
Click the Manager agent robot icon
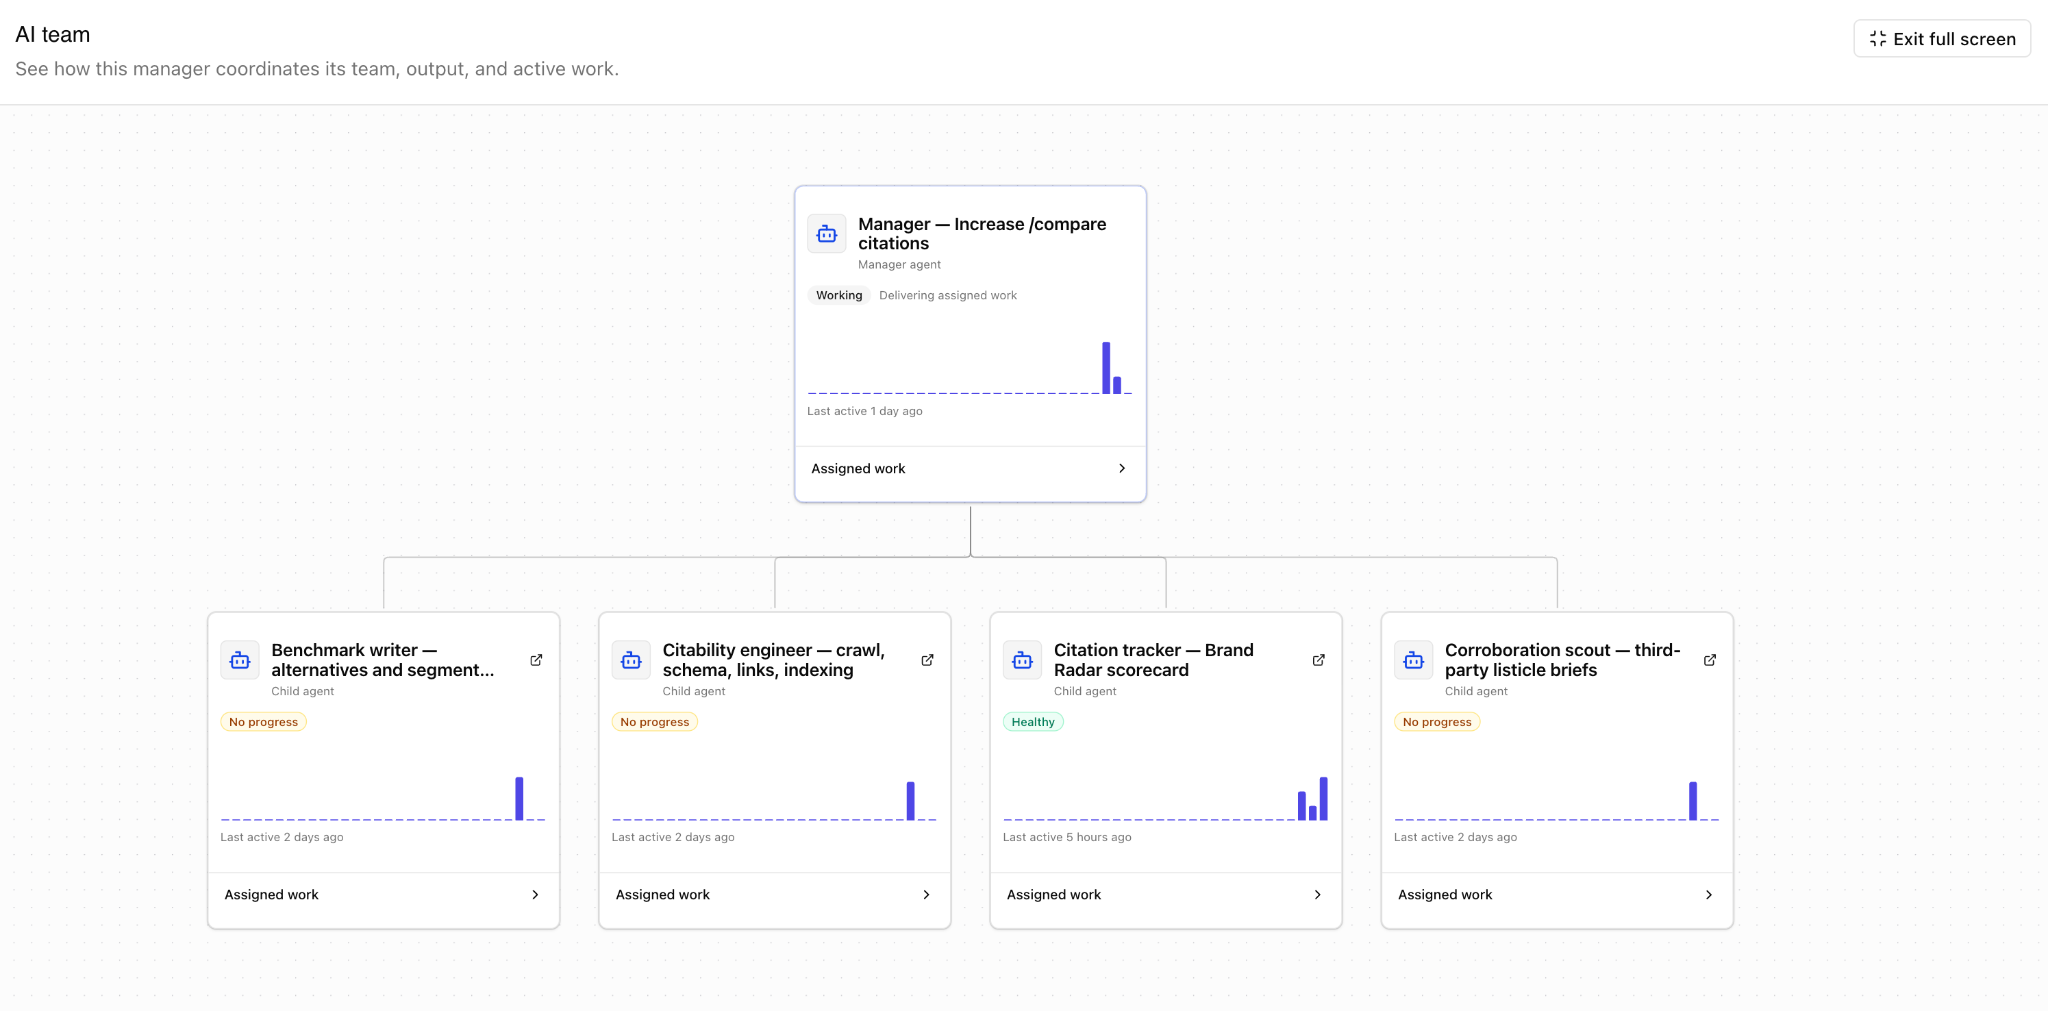point(827,234)
